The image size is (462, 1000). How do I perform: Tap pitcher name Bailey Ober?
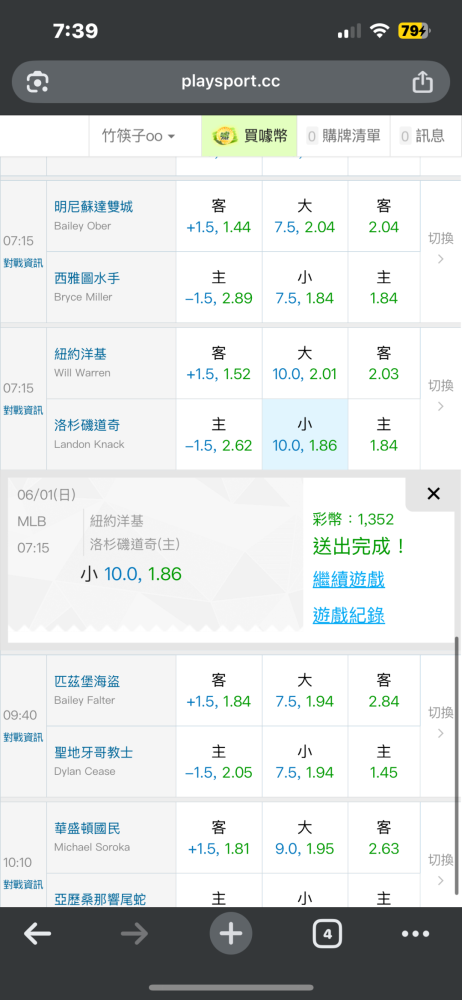coord(82,226)
